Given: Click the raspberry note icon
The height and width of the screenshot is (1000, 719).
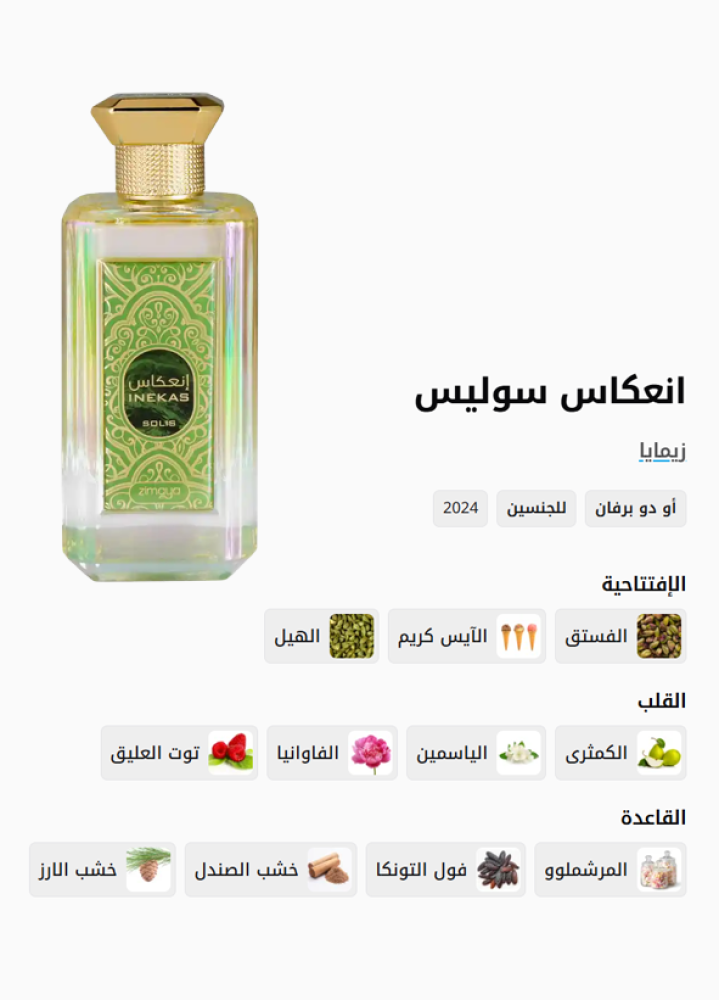Looking at the screenshot, I should [231, 753].
